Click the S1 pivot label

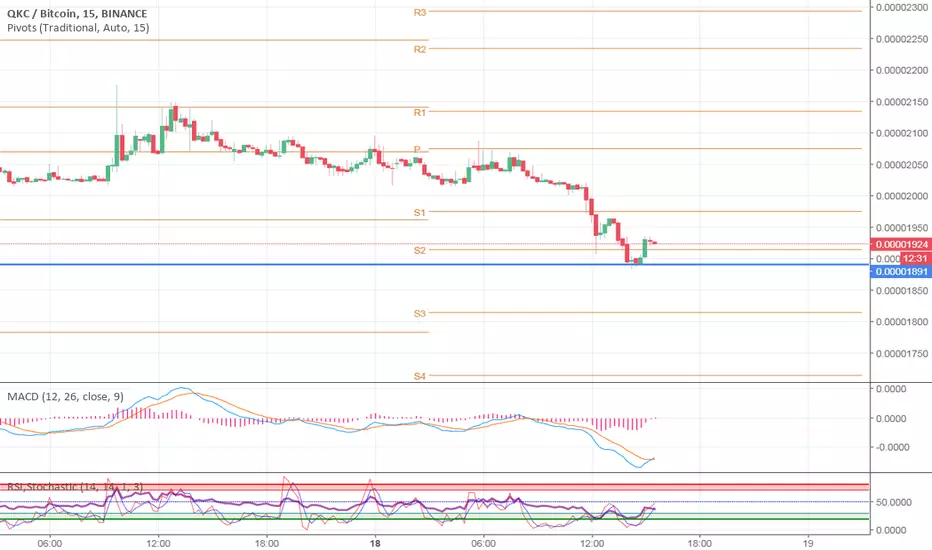[420, 212]
